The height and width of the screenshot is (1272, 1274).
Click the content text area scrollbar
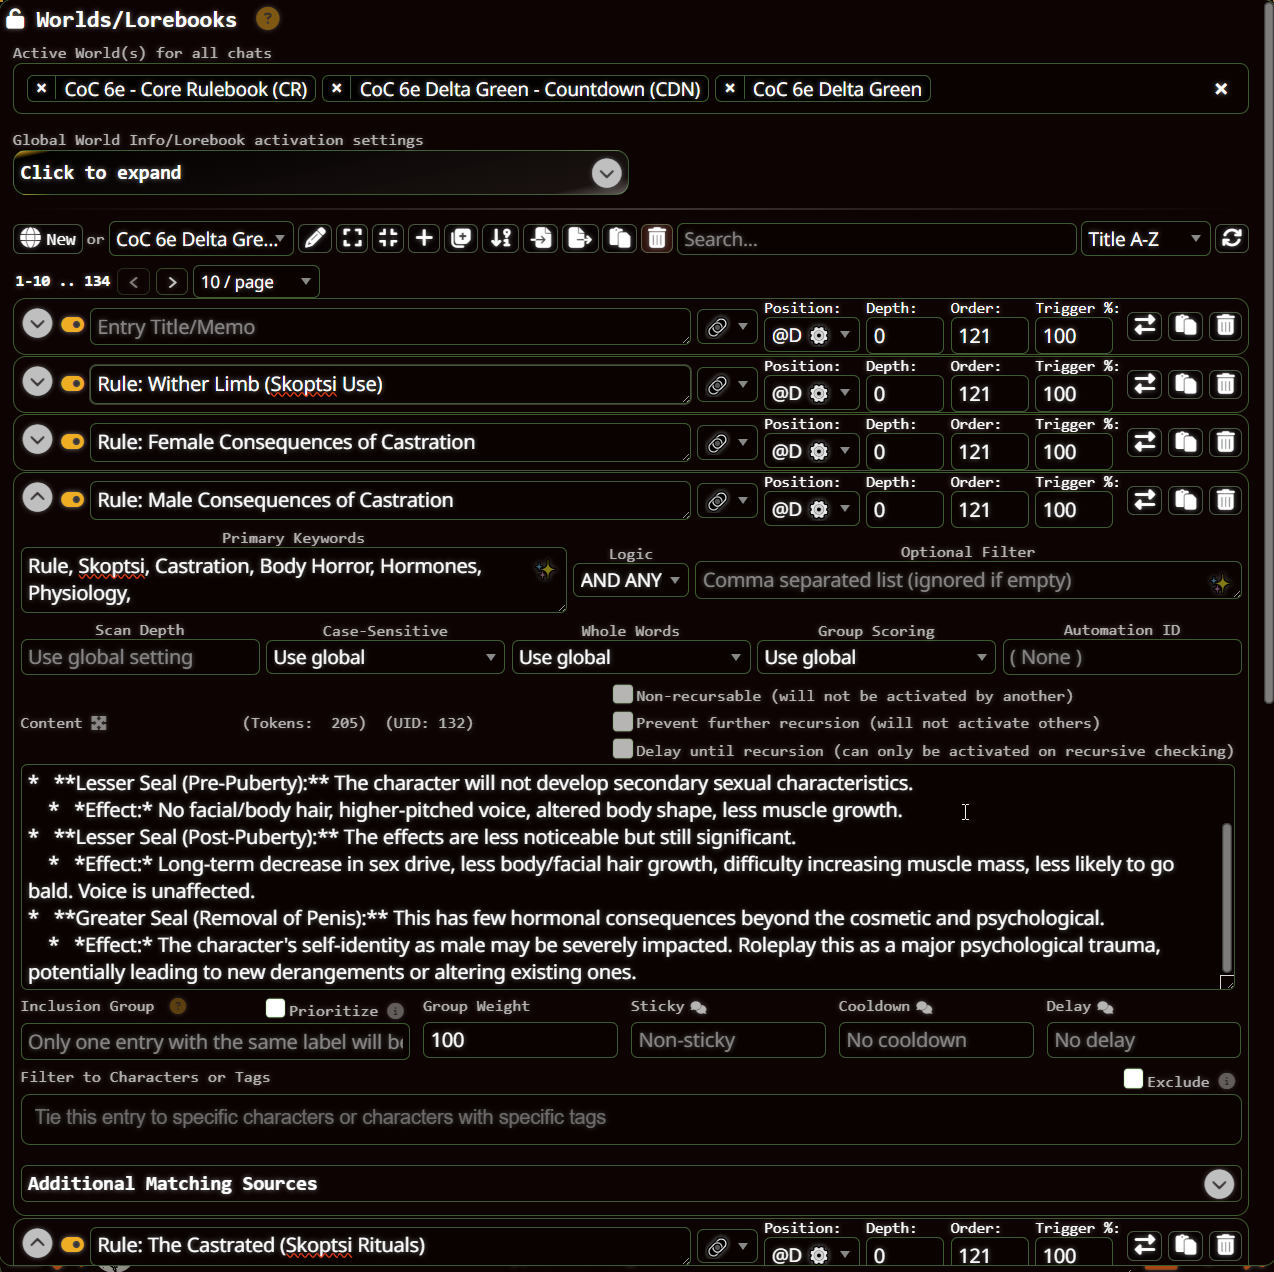click(1226, 897)
